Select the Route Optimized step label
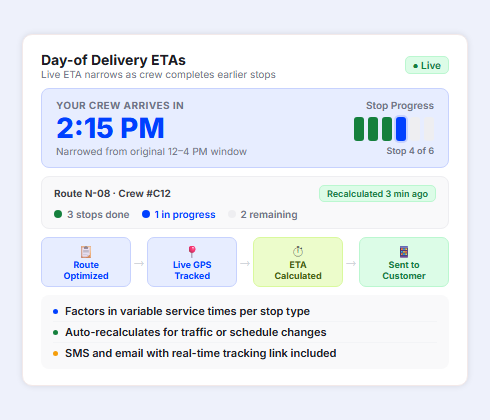 coord(86,270)
